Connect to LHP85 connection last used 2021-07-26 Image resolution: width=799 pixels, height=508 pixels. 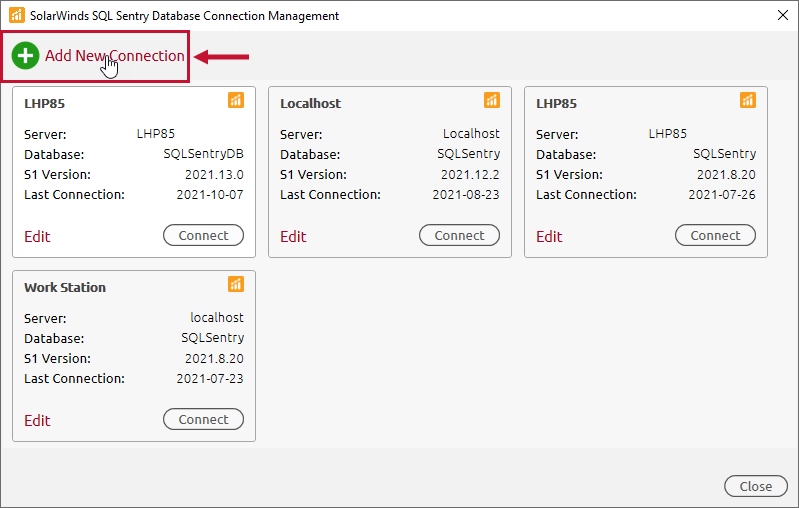[715, 235]
